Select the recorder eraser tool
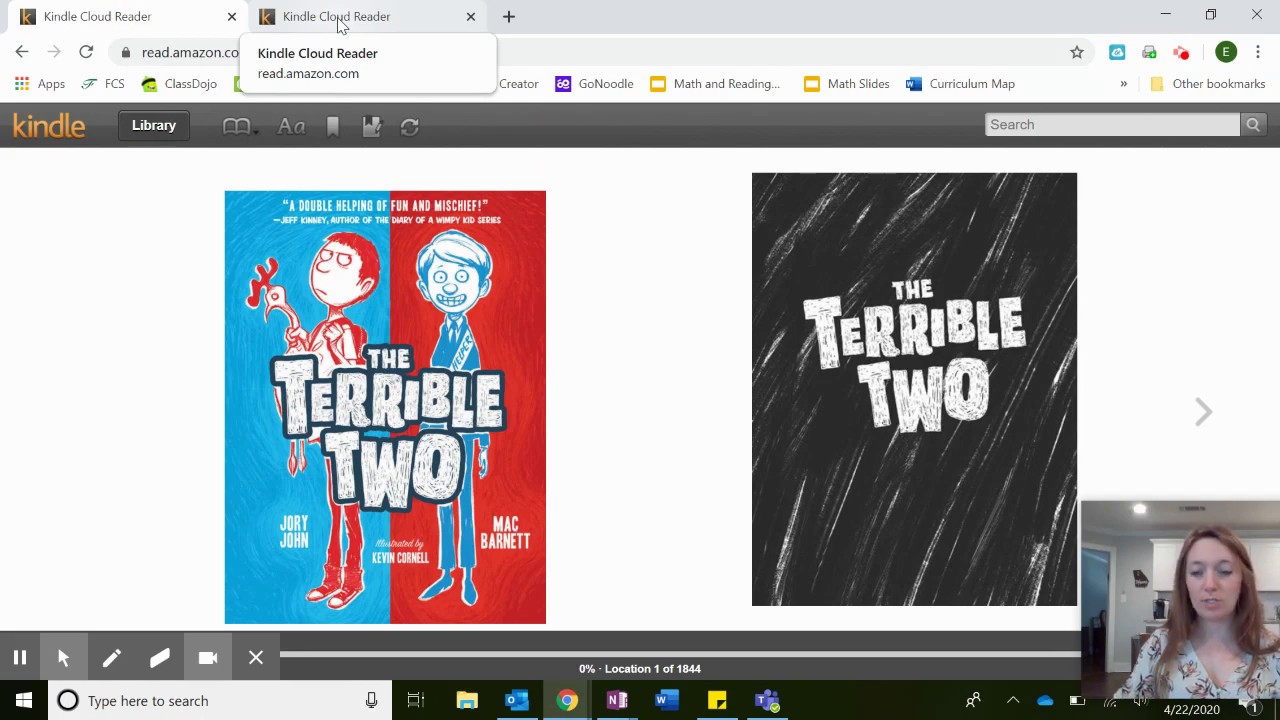Image resolution: width=1280 pixels, height=720 pixels. pos(159,657)
